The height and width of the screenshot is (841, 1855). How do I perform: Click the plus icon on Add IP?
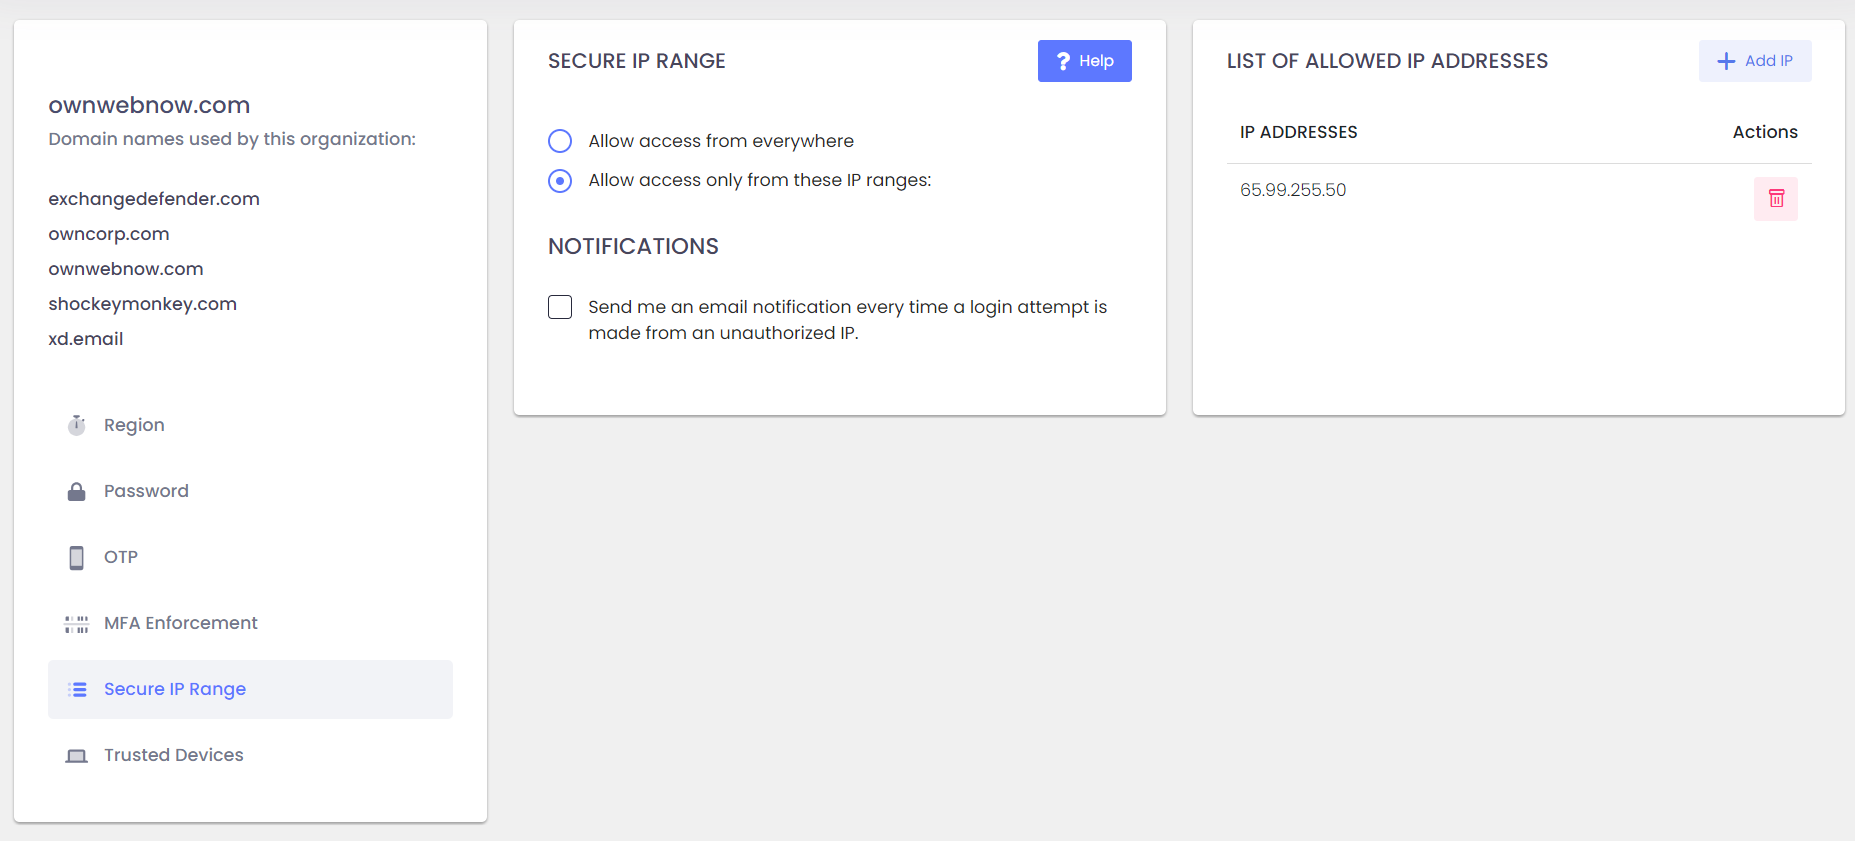[x=1725, y=60]
